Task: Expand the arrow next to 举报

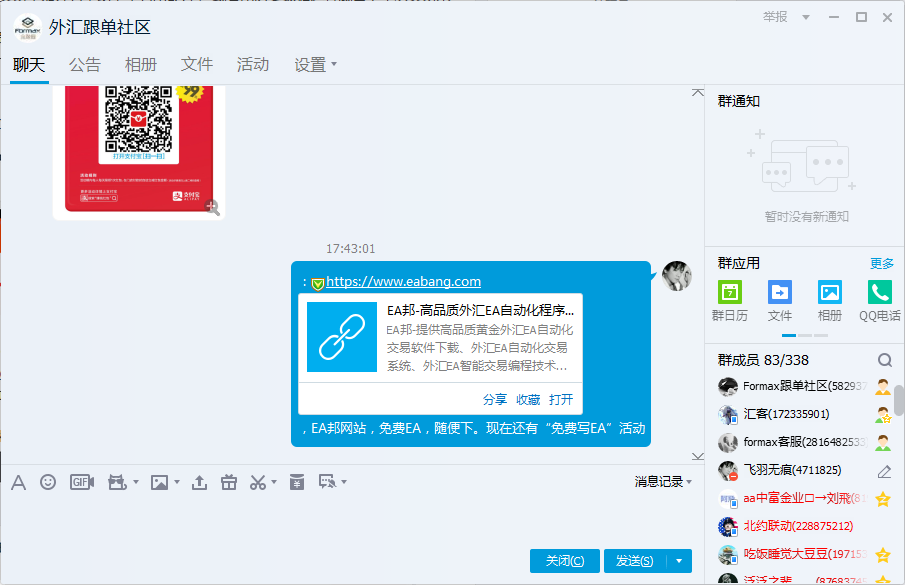Action: tap(806, 17)
